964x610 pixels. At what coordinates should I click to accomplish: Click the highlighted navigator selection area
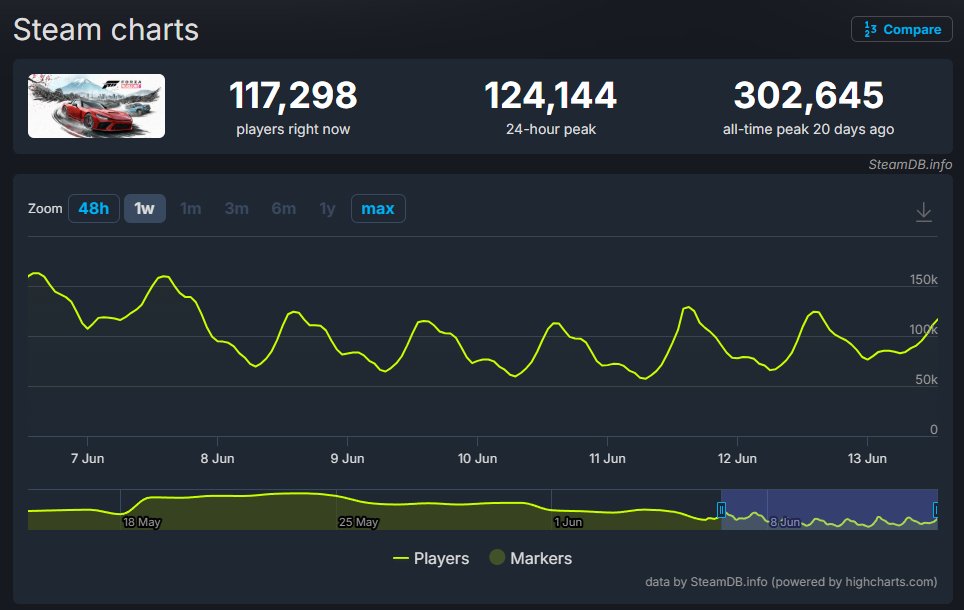point(829,509)
